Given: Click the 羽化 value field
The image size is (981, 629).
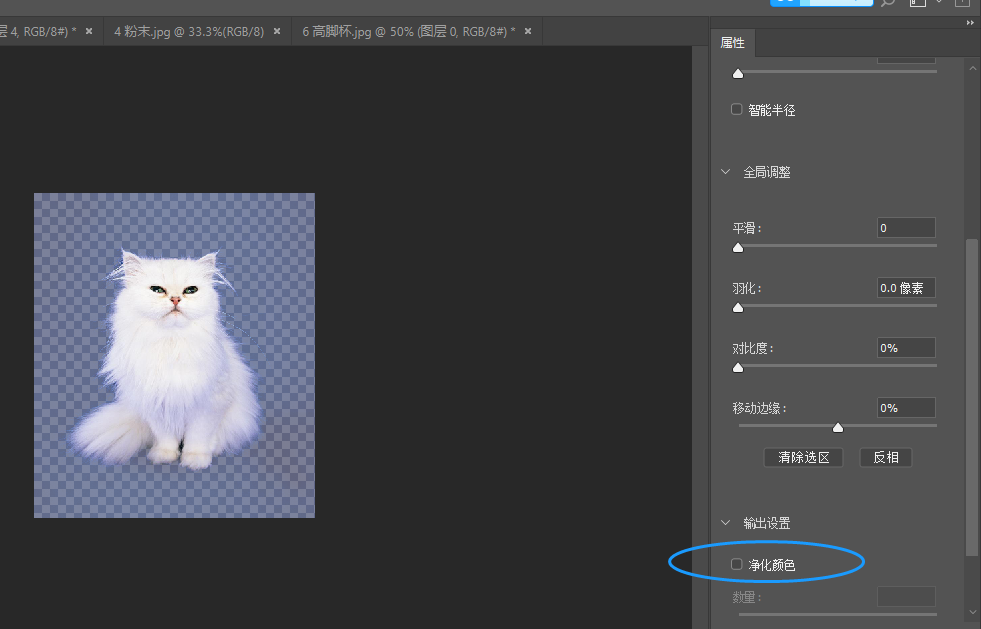Looking at the screenshot, I should (906, 288).
